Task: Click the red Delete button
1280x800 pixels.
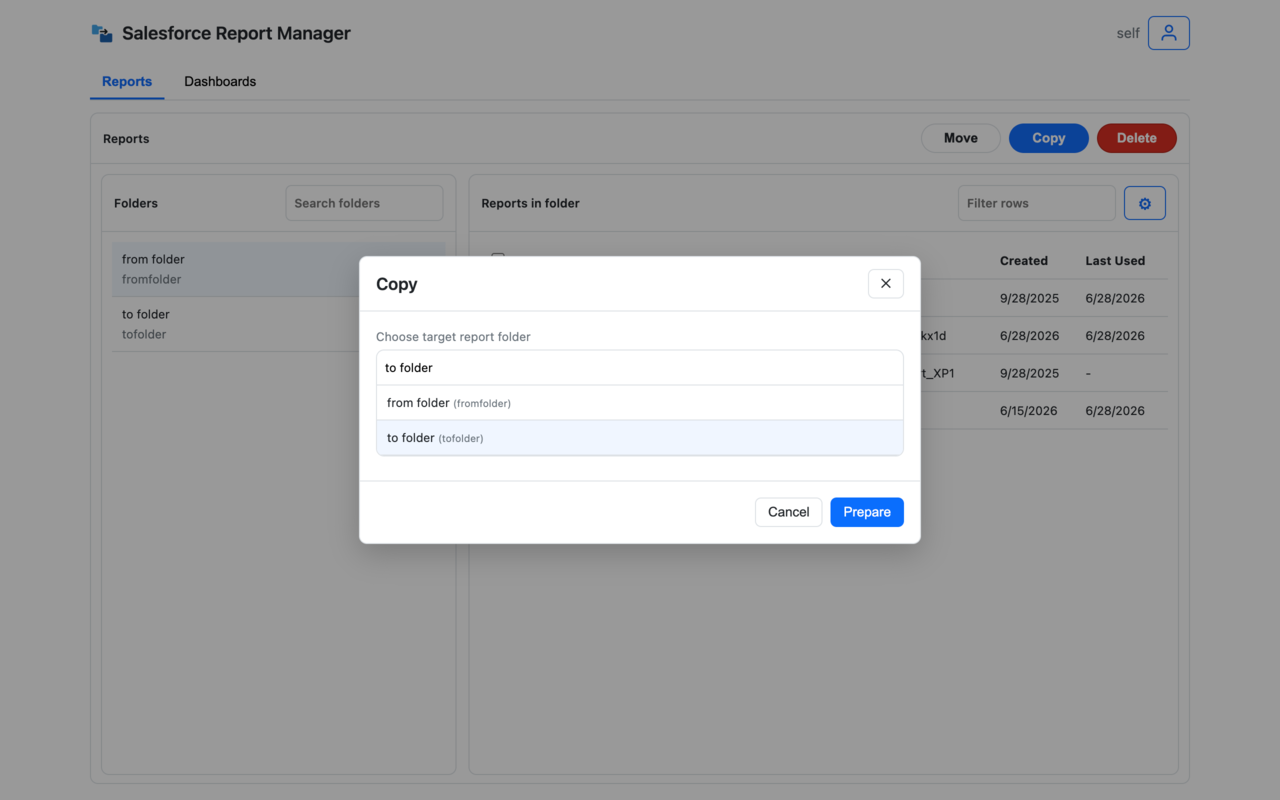Action: pos(1136,138)
